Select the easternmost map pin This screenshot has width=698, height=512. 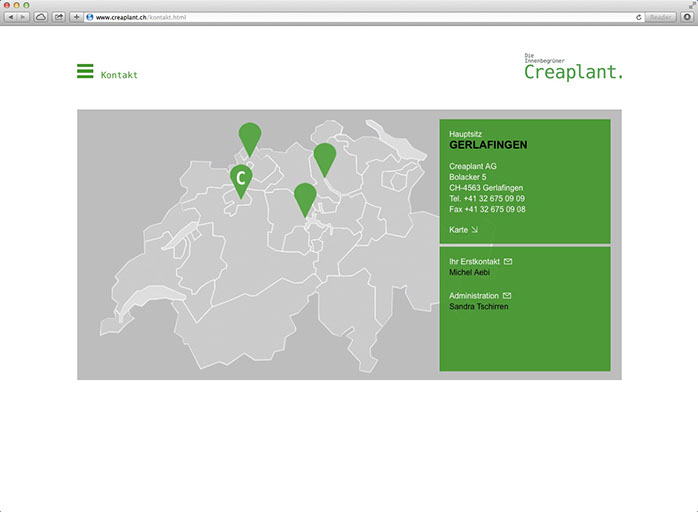click(324, 157)
